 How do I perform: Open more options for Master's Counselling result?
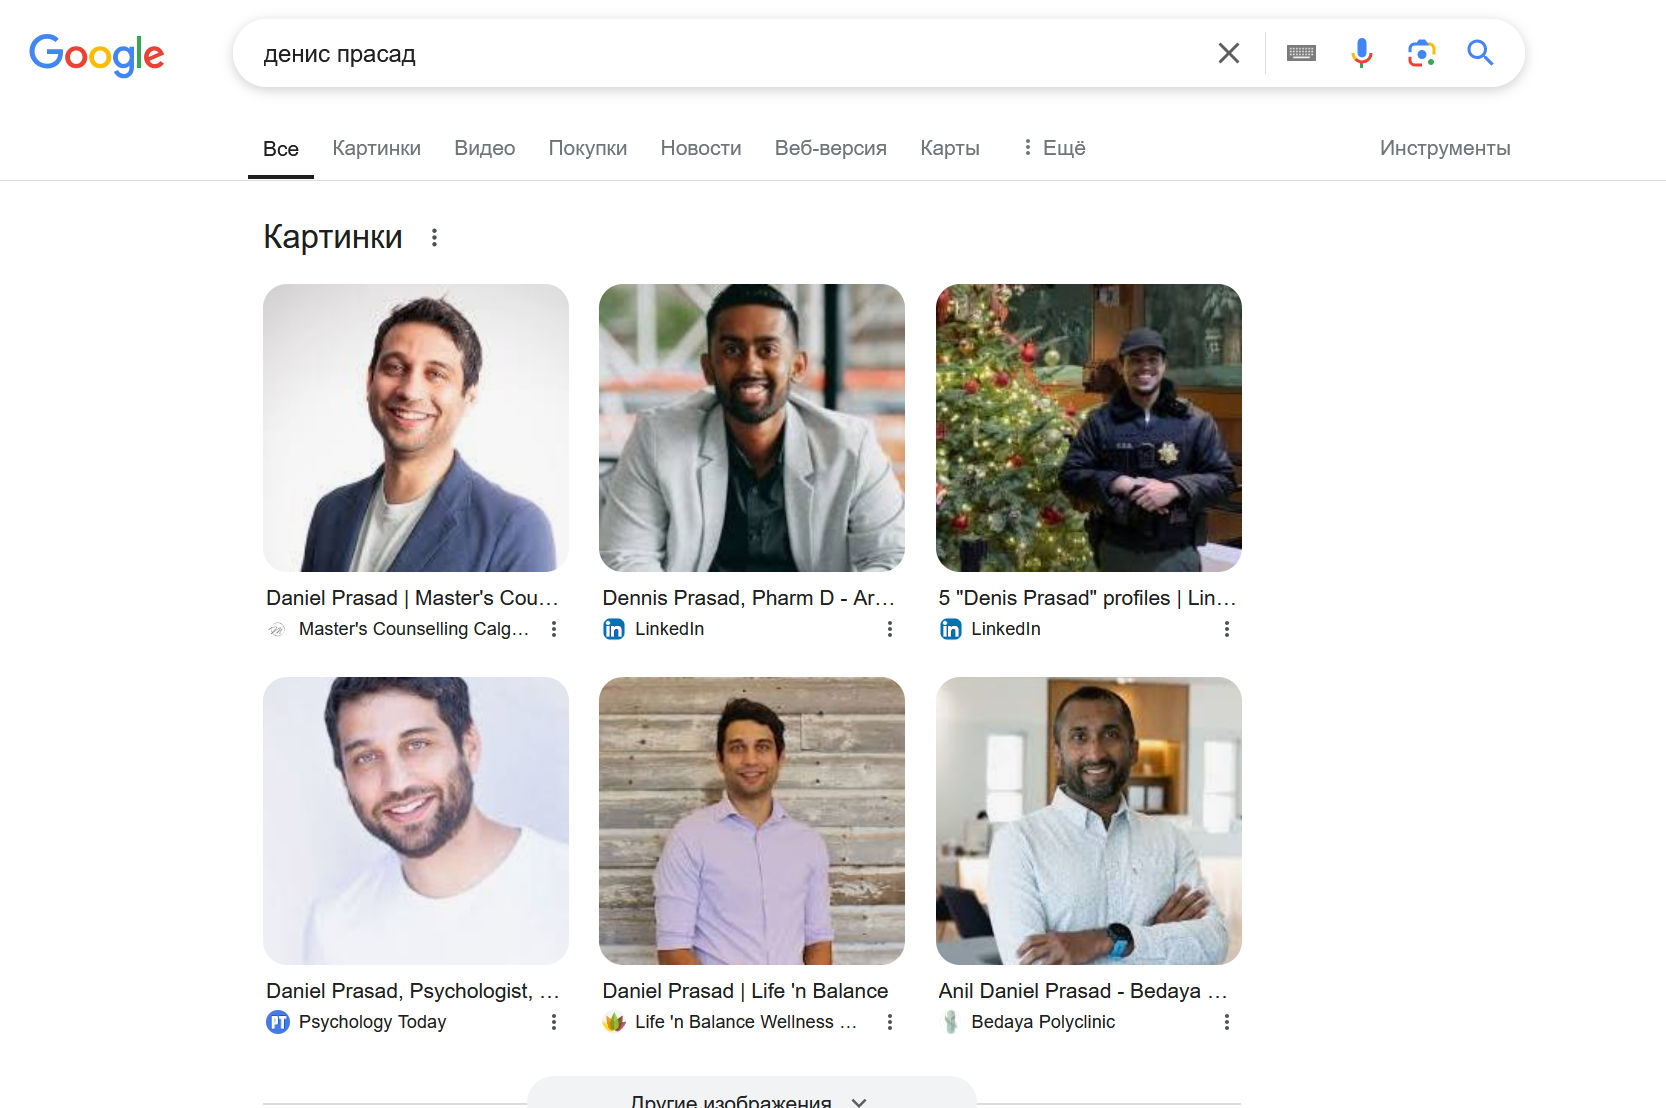(554, 629)
